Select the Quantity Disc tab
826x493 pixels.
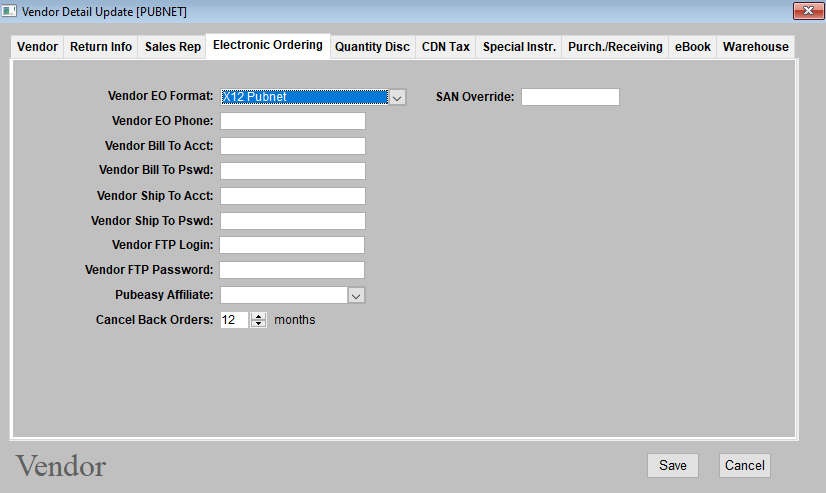coord(372,47)
